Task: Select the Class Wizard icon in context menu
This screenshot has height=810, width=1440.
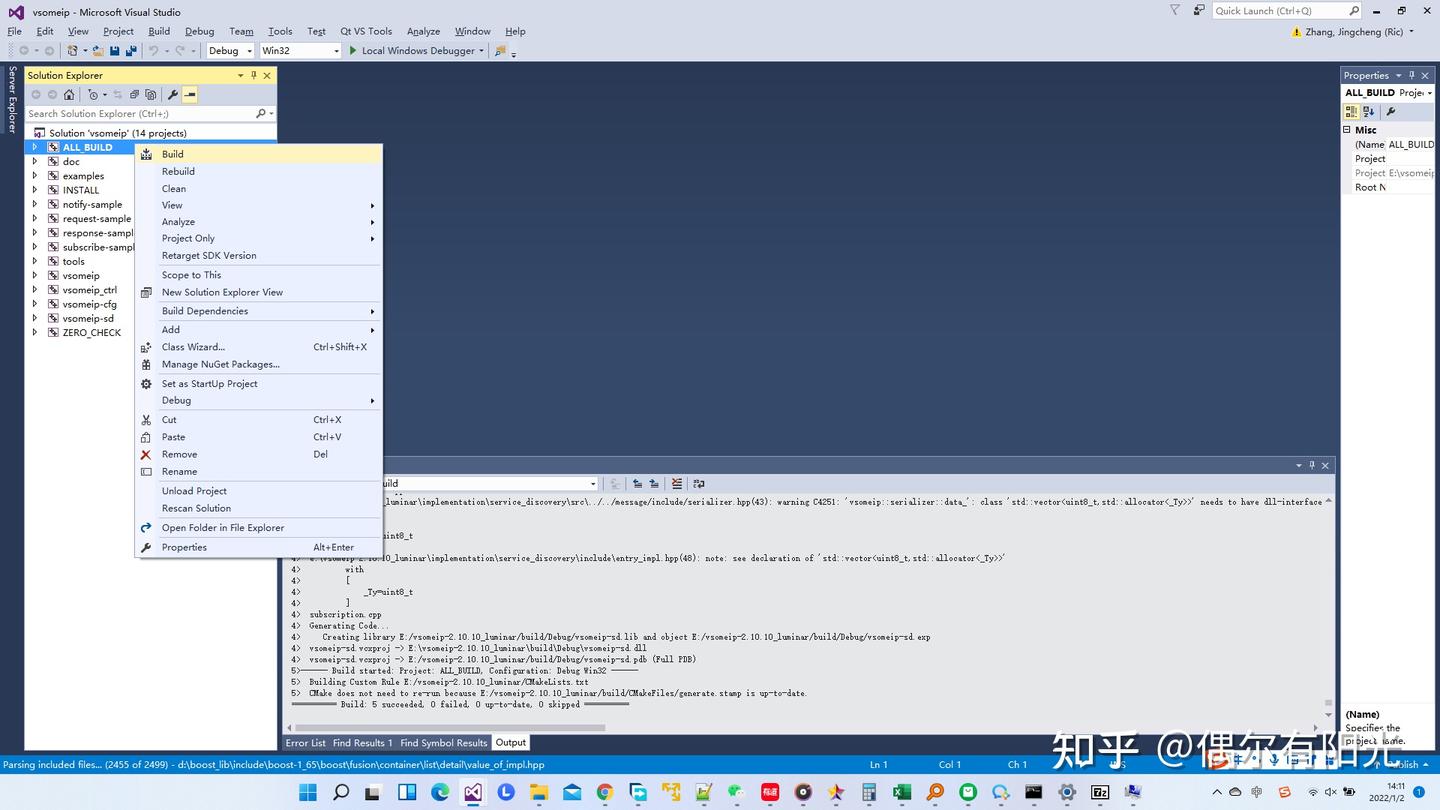Action: [x=147, y=347]
